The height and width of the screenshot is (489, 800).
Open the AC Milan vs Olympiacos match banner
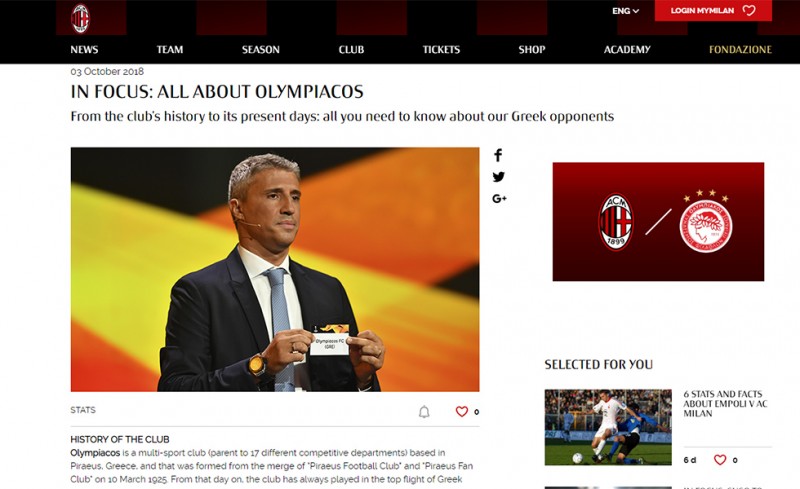(658, 222)
